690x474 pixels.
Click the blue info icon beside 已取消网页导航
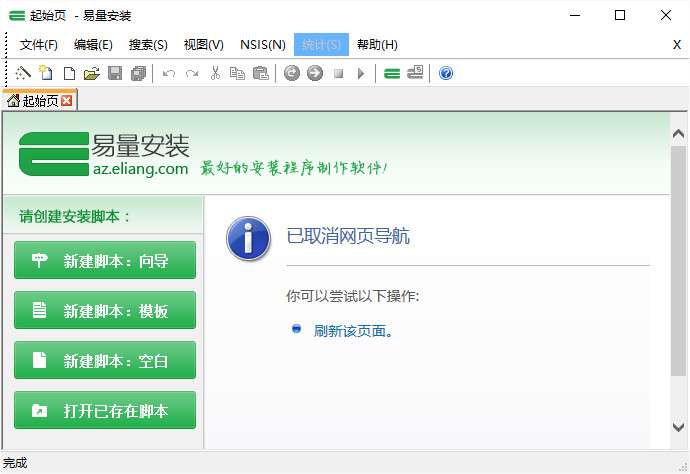(x=248, y=238)
